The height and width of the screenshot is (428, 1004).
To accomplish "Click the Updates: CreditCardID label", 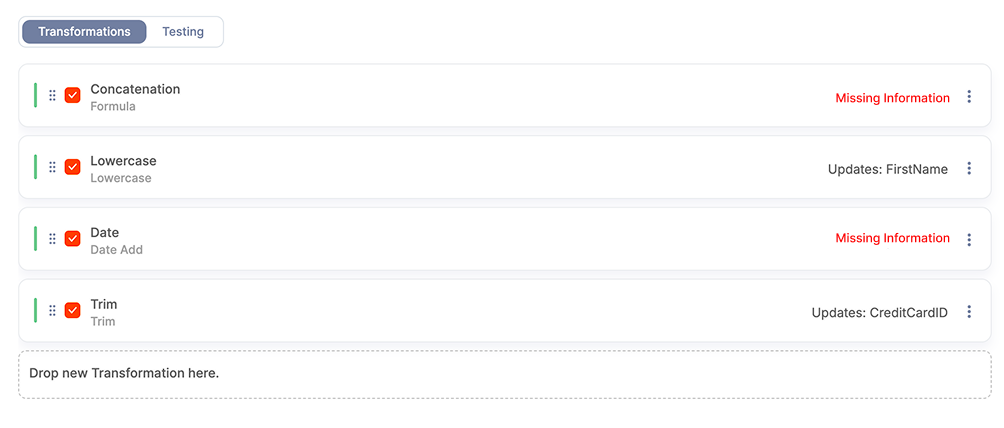I will [x=879, y=313].
